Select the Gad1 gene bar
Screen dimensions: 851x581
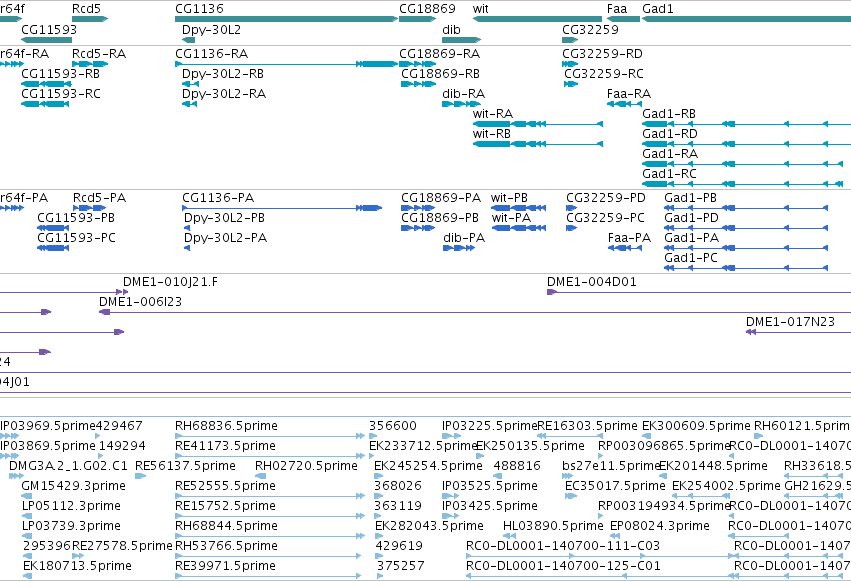pos(746,19)
